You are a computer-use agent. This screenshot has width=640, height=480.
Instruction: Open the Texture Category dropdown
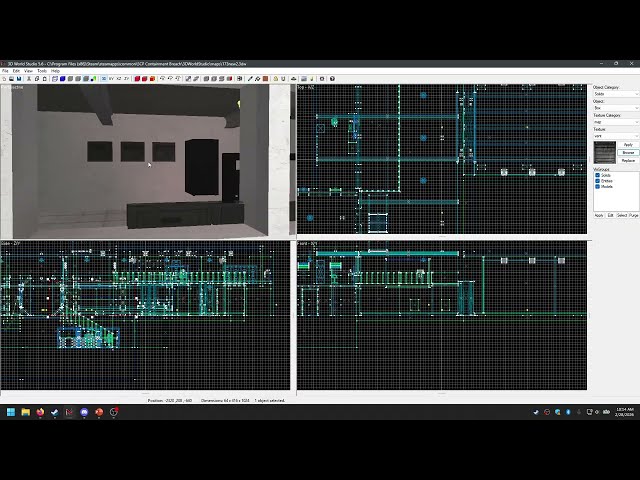tap(616, 122)
